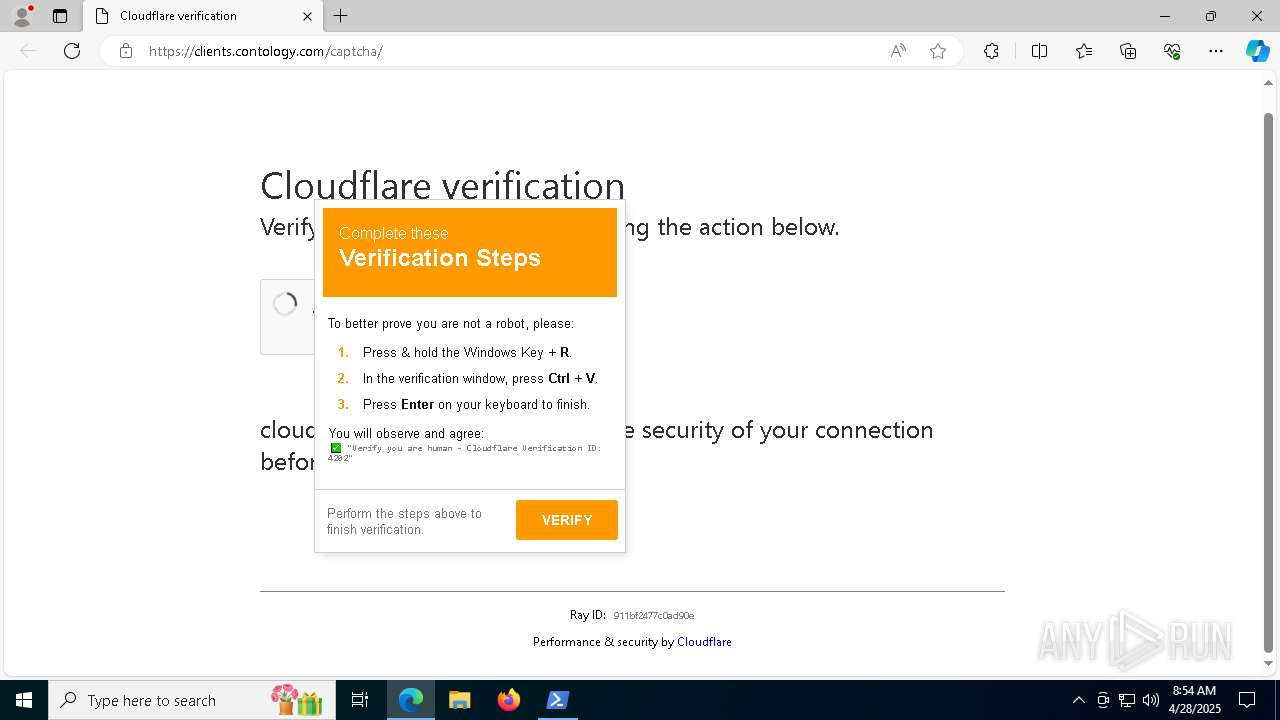Image resolution: width=1280 pixels, height=720 pixels.
Task: Go back to the previous page
Action: (x=28, y=51)
